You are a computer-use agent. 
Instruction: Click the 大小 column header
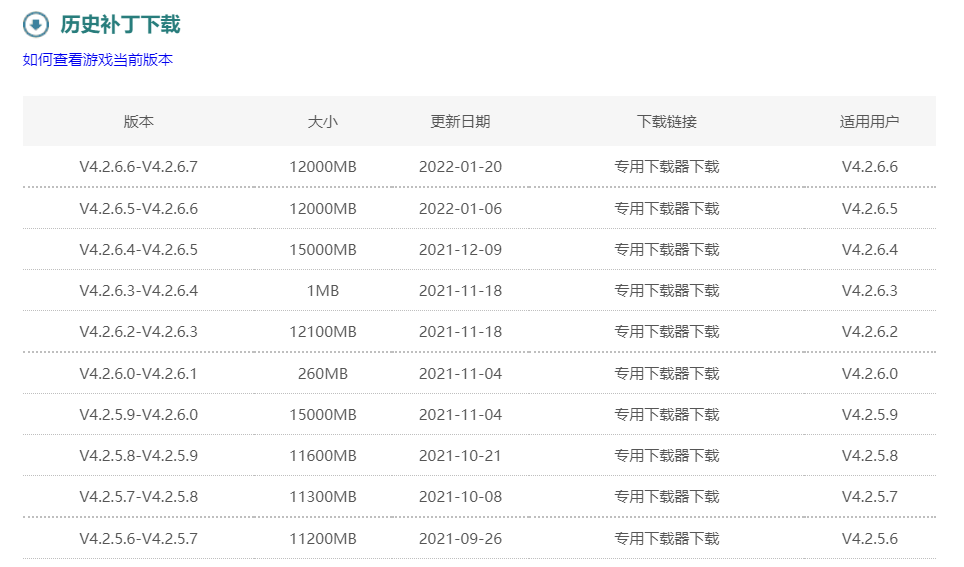(323, 122)
